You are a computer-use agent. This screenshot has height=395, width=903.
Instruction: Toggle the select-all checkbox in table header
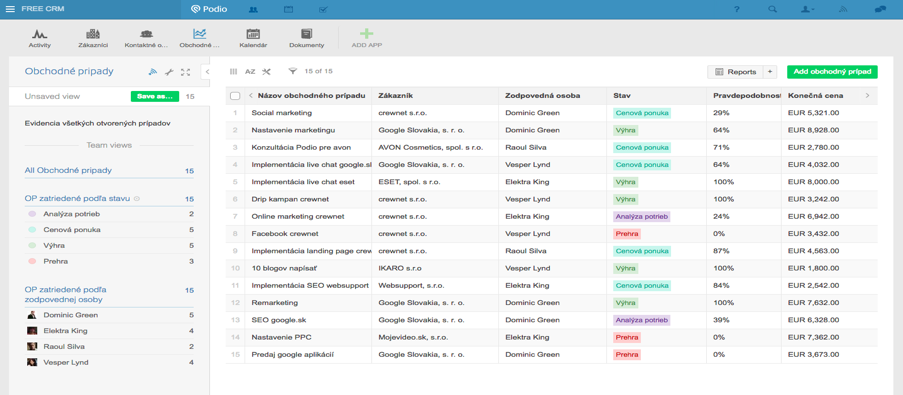tap(235, 96)
